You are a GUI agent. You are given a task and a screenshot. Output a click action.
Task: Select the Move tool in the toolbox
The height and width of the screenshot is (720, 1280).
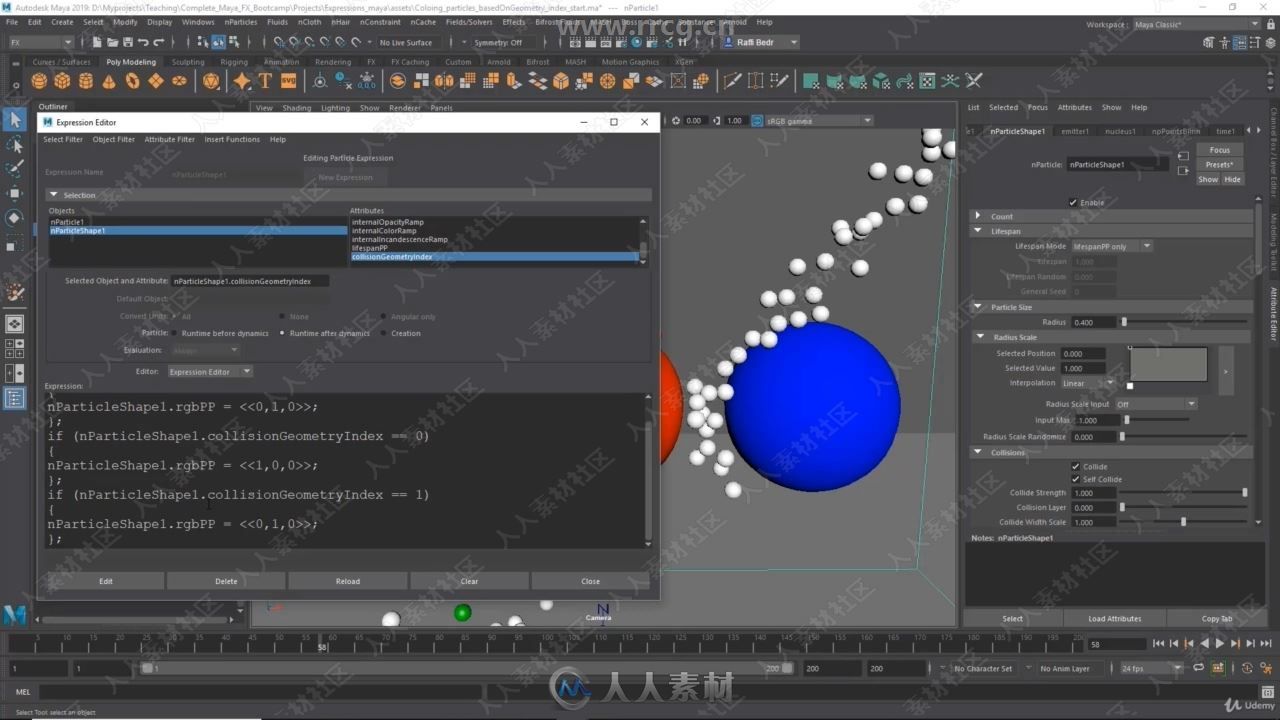(x=14, y=193)
